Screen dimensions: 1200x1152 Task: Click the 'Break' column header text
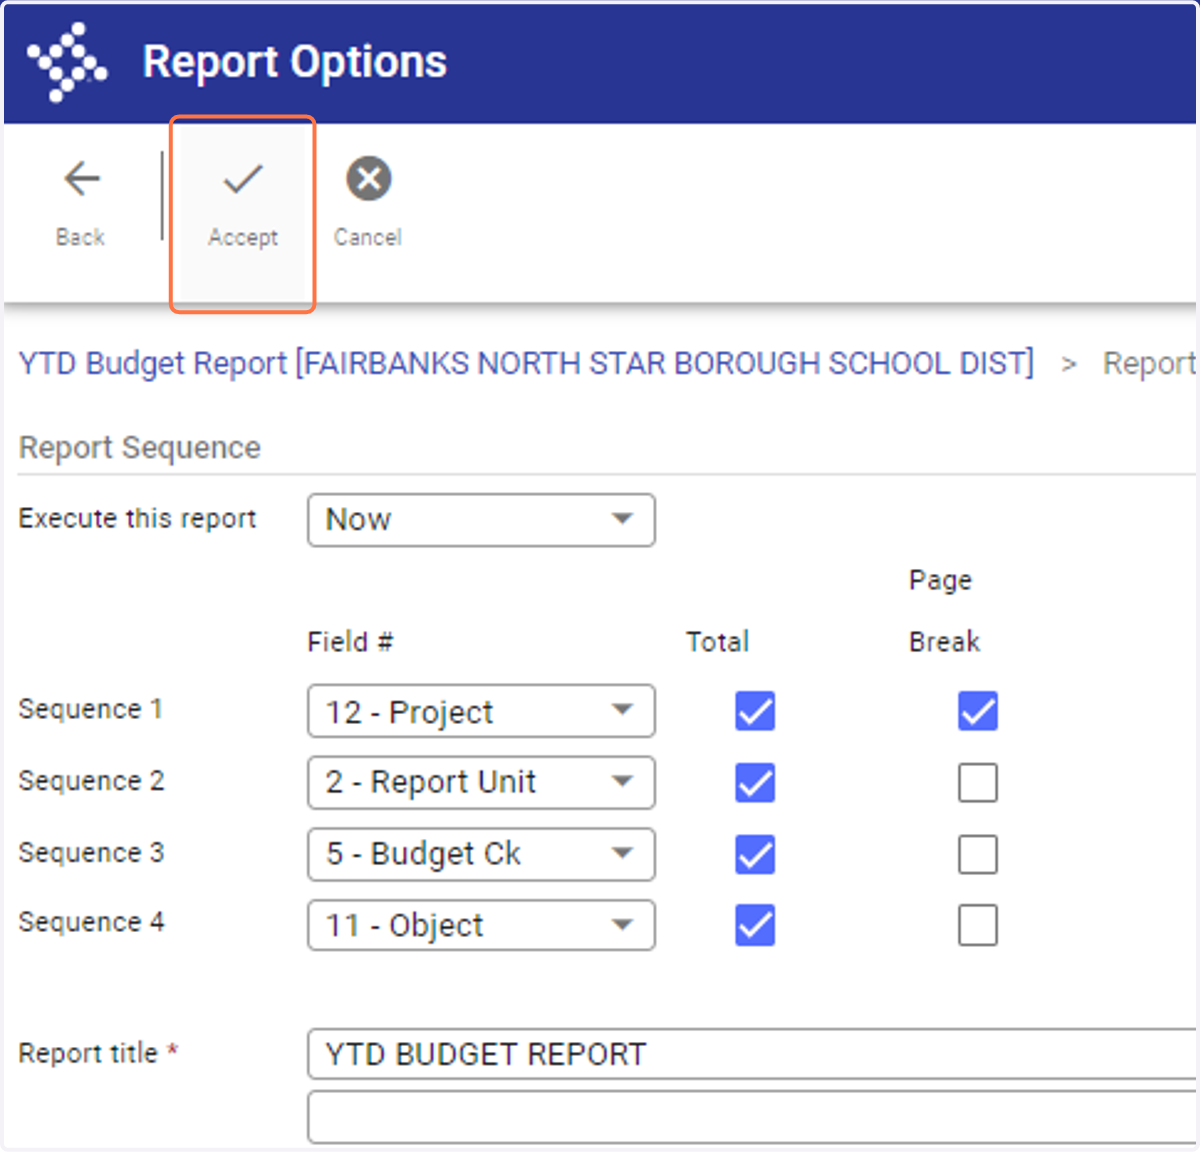(944, 642)
